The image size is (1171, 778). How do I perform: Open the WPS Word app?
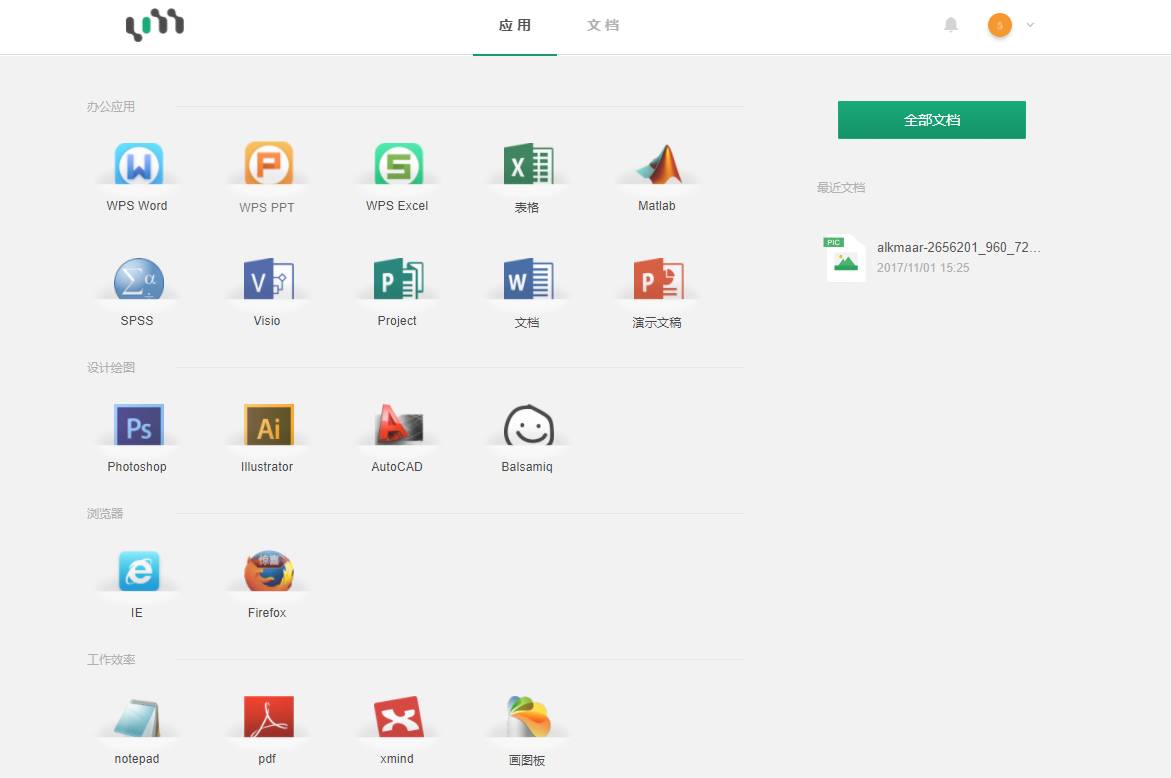(138, 164)
